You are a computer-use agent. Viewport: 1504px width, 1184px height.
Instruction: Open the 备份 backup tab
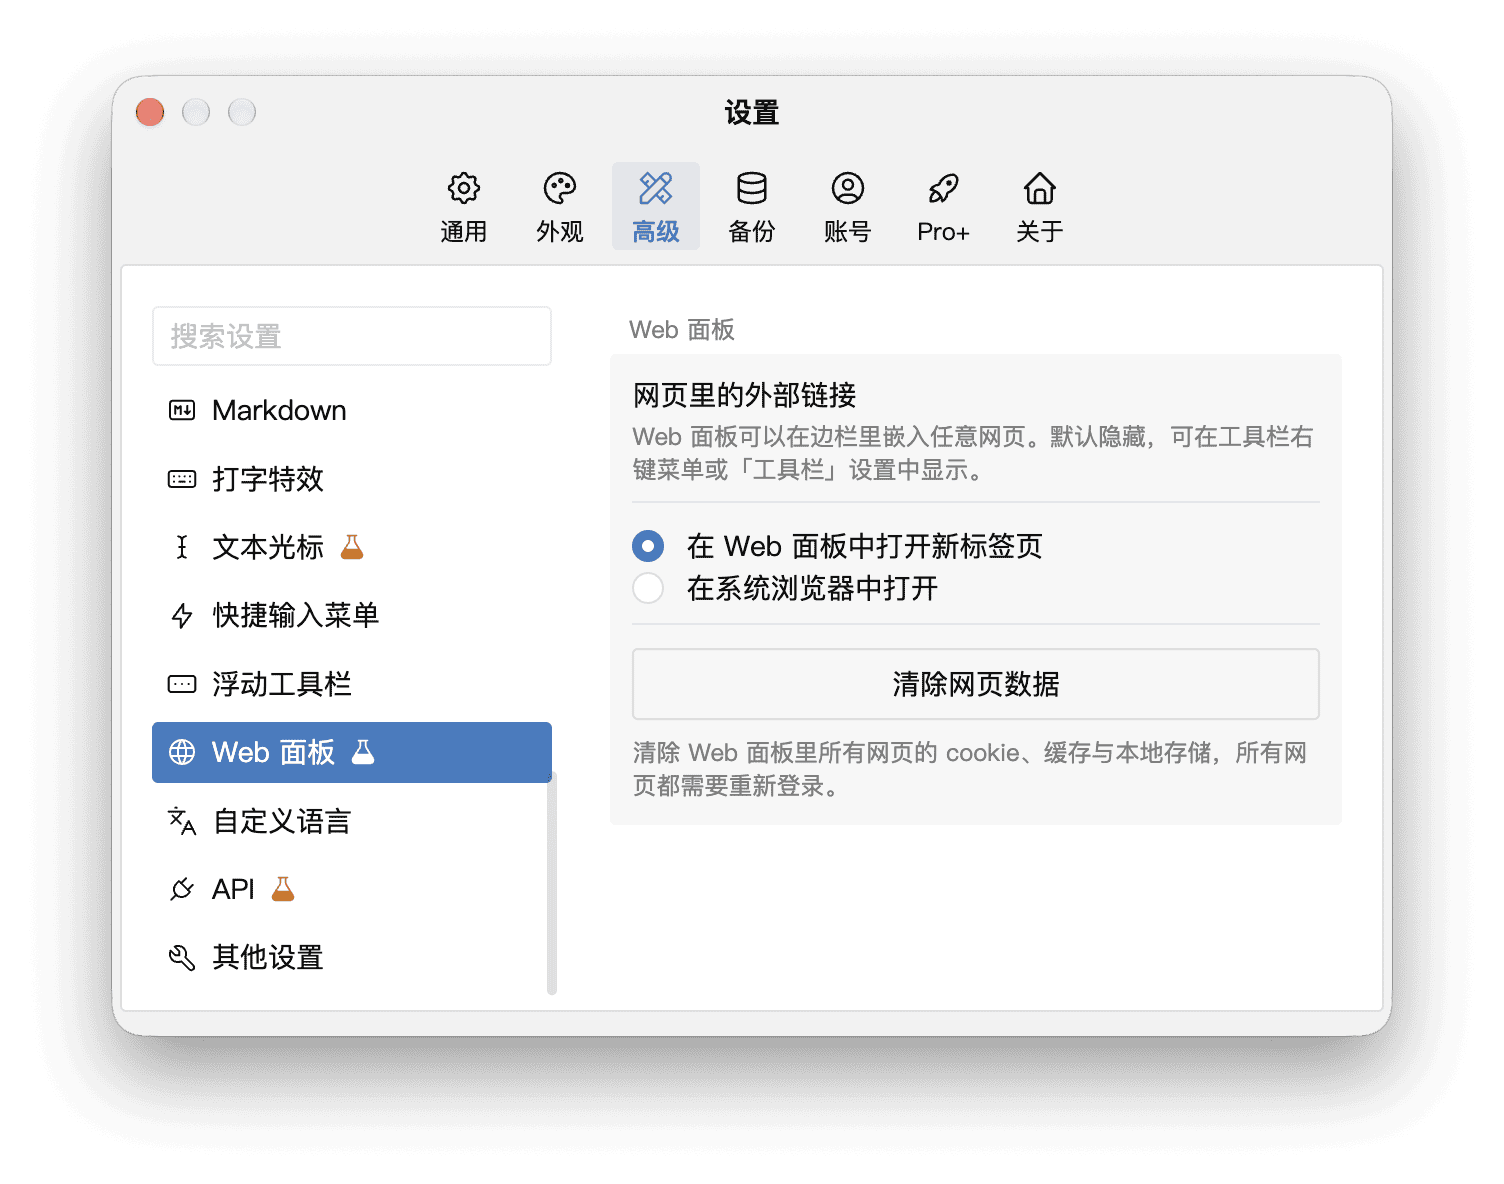[x=752, y=207]
